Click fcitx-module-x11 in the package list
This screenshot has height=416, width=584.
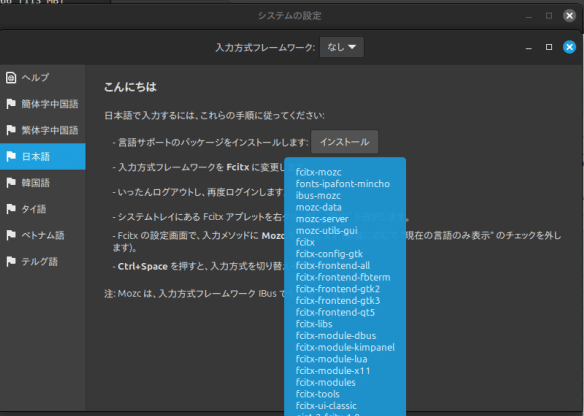point(333,371)
